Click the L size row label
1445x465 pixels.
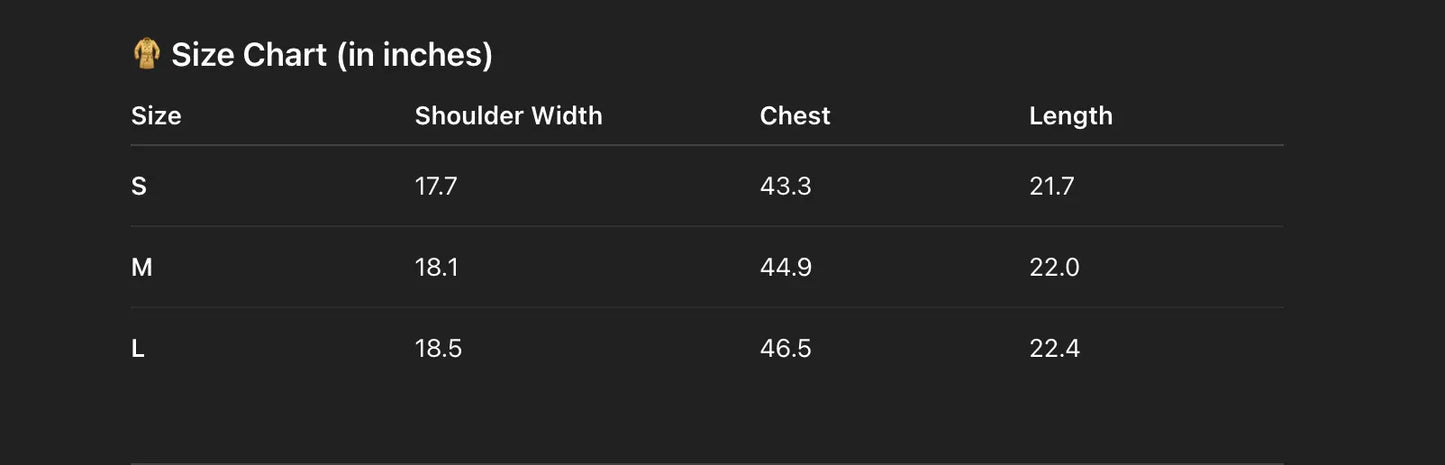click(138, 348)
